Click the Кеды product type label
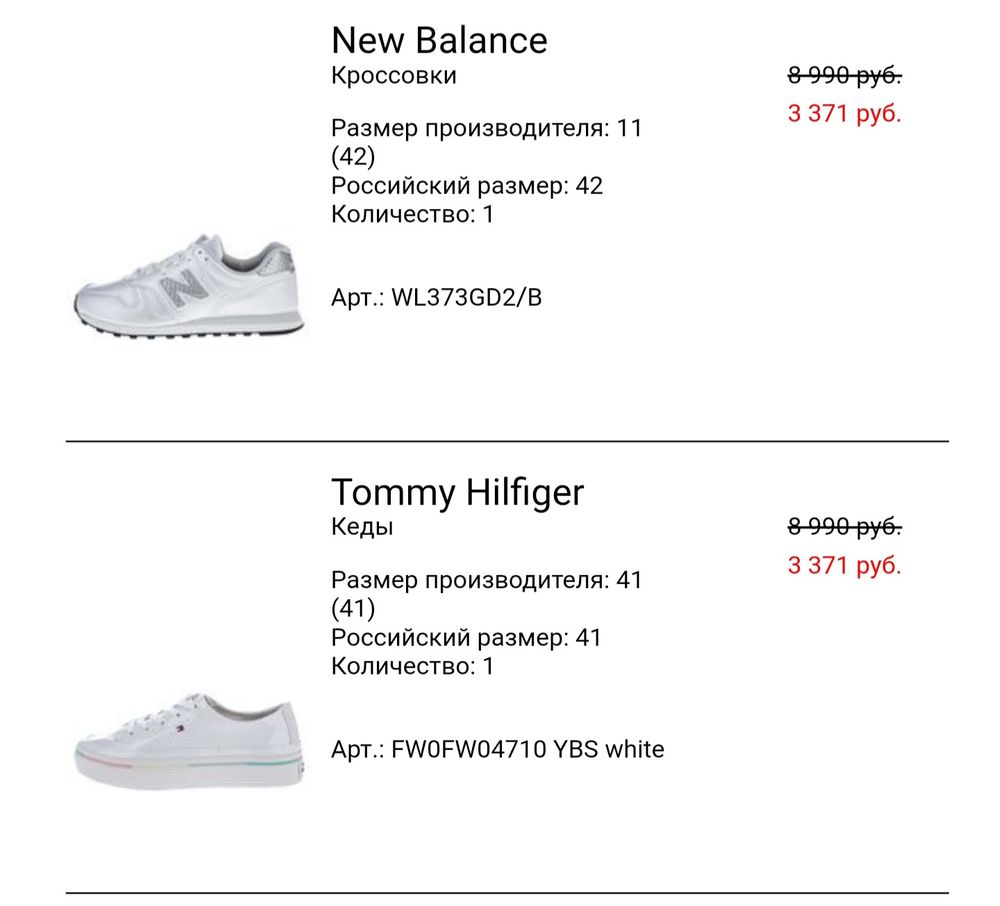The image size is (1000, 906). coord(362,527)
